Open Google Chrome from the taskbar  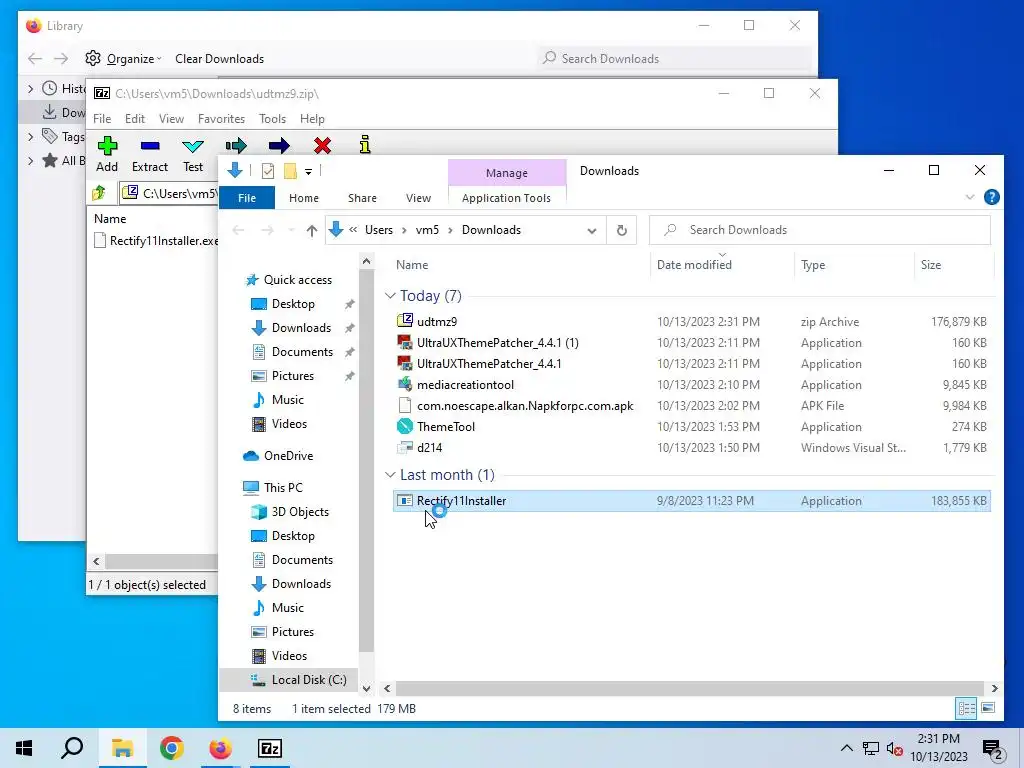pyautogui.click(x=172, y=748)
